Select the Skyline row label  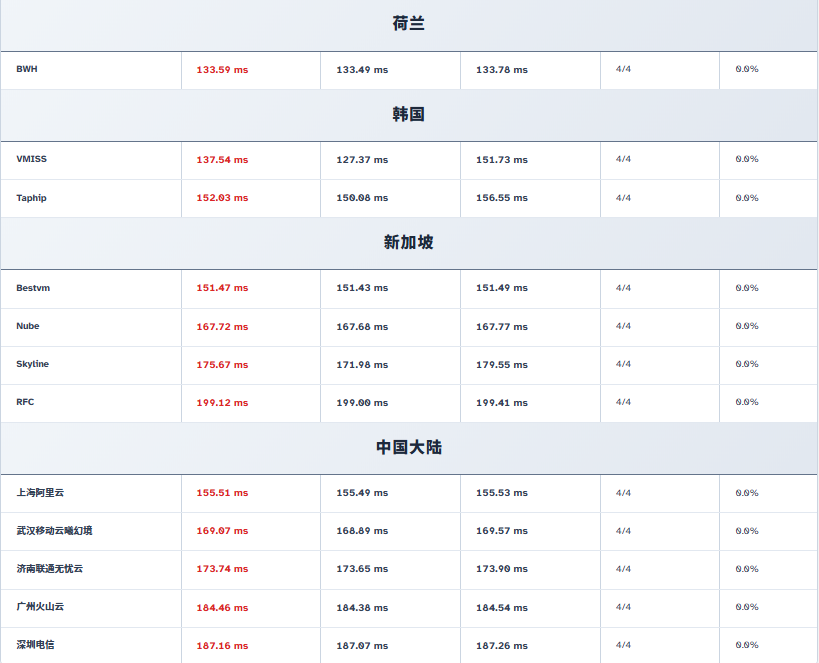coord(32,364)
